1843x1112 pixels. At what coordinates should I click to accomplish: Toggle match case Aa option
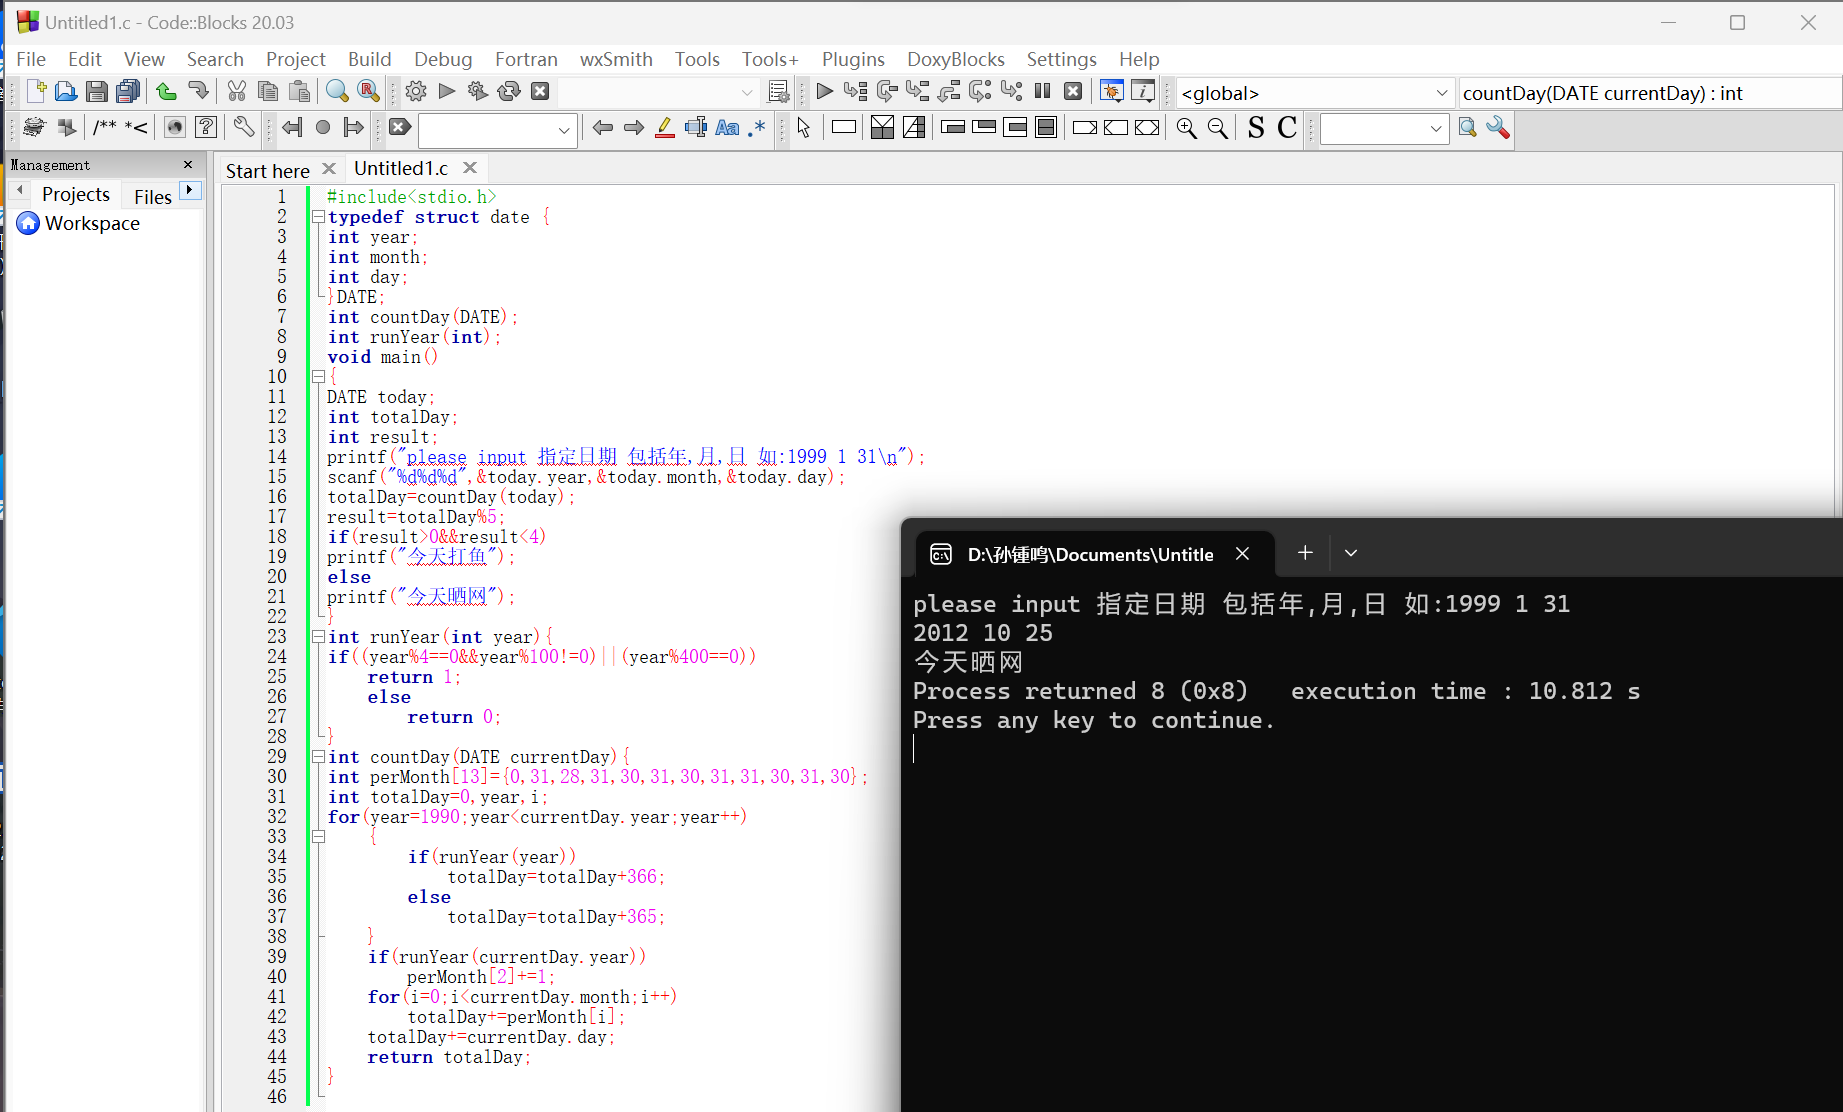pos(728,127)
